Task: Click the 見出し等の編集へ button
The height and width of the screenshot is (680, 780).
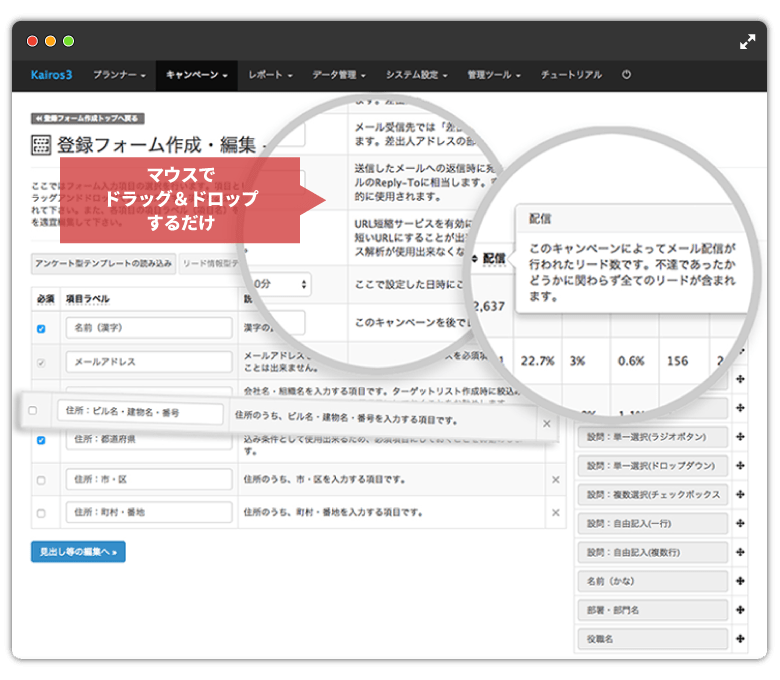Action: coord(78,551)
